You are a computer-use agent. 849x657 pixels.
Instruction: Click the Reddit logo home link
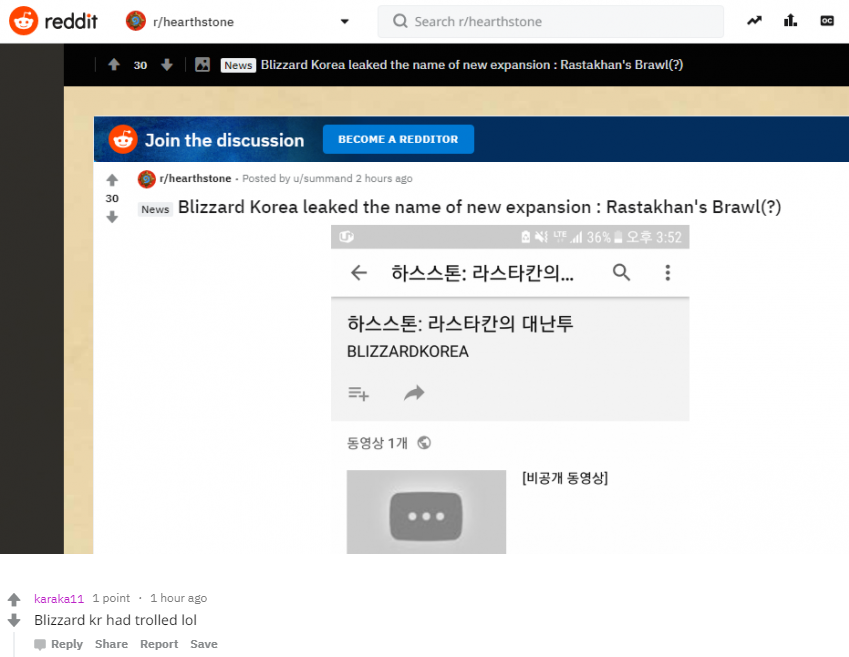pyautogui.click(x=54, y=21)
